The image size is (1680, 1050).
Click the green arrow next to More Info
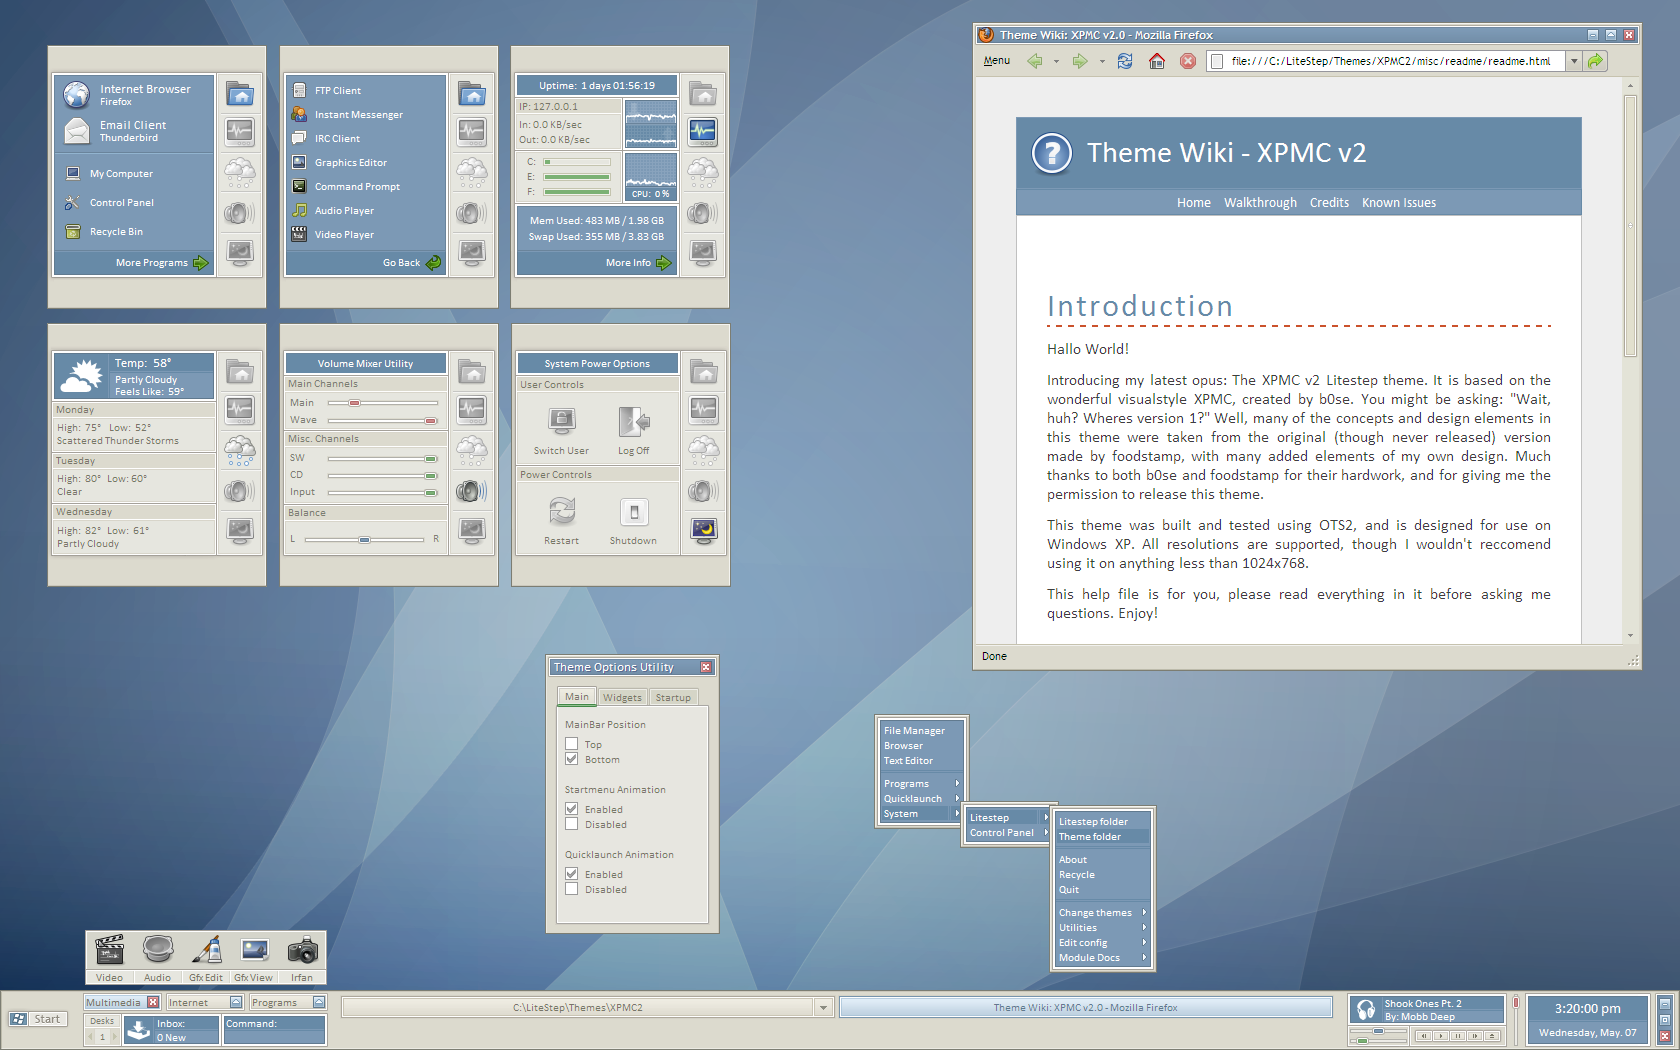click(664, 263)
